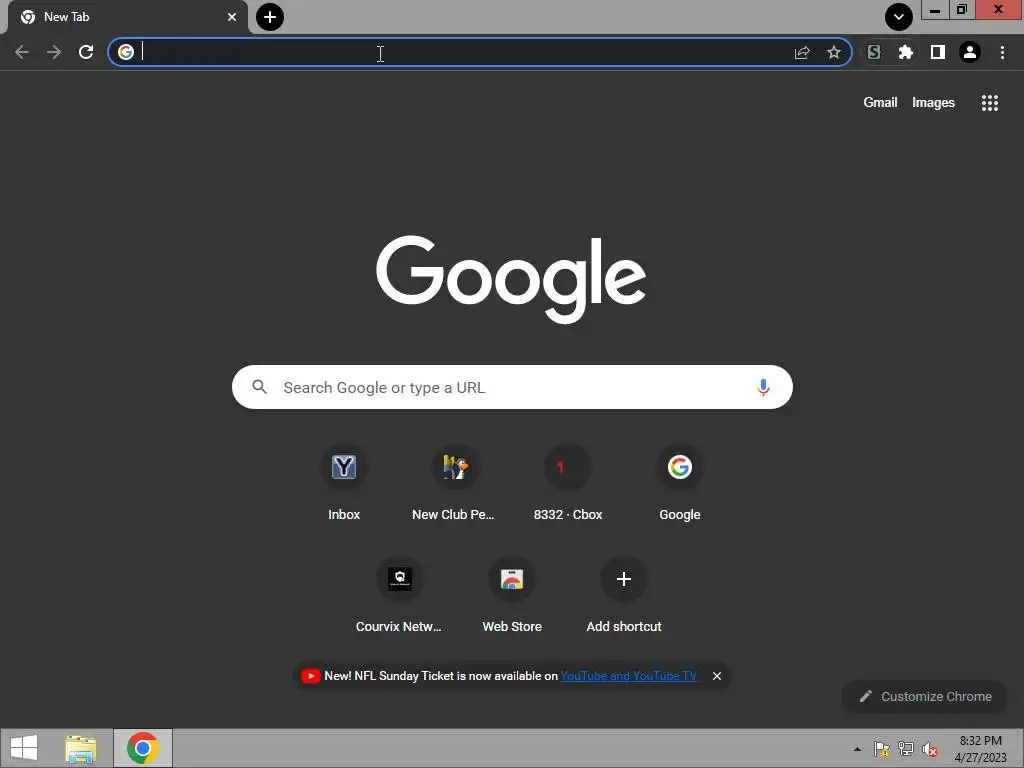Open the Google shortcut tile

coord(680,483)
